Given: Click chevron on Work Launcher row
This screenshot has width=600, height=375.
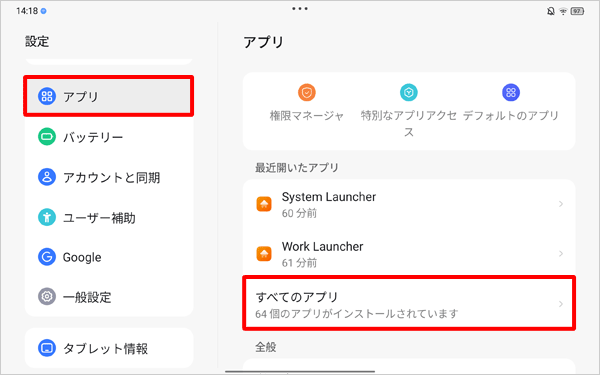Looking at the screenshot, I should click(561, 254).
